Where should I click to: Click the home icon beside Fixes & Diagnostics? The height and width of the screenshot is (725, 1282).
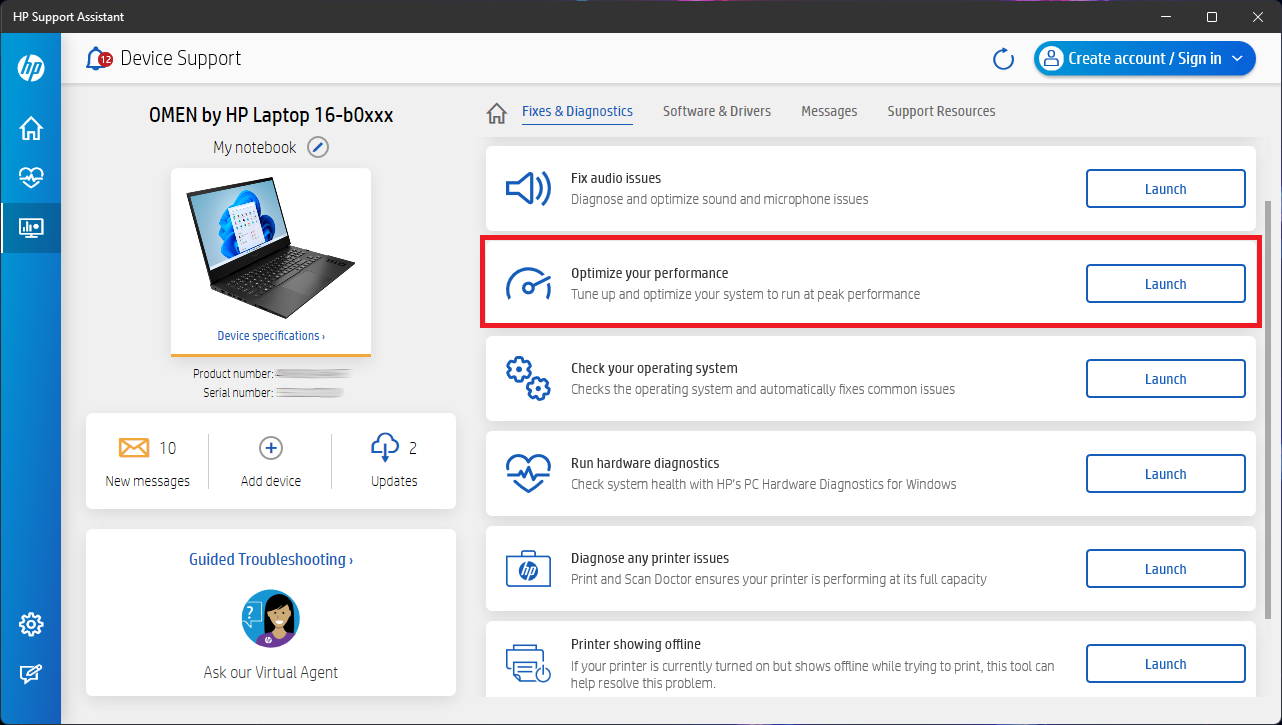pos(497,113)
